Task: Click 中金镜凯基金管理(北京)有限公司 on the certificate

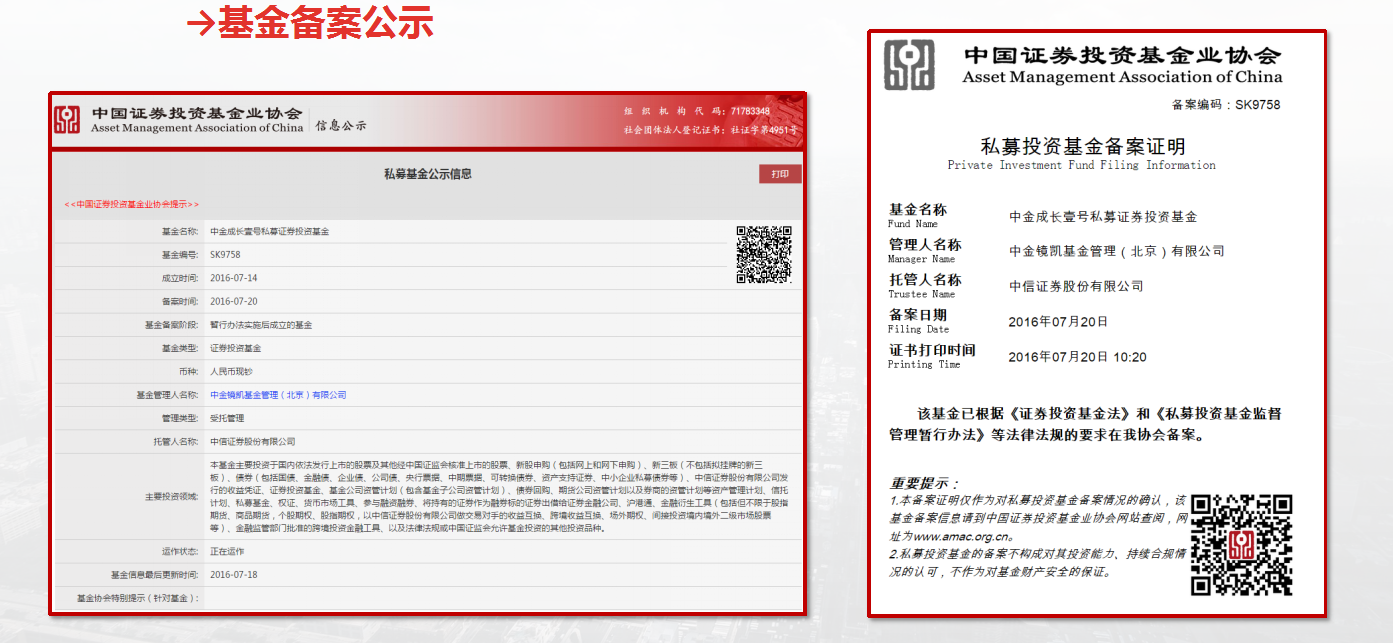Action: click(x=1117, y=251)
